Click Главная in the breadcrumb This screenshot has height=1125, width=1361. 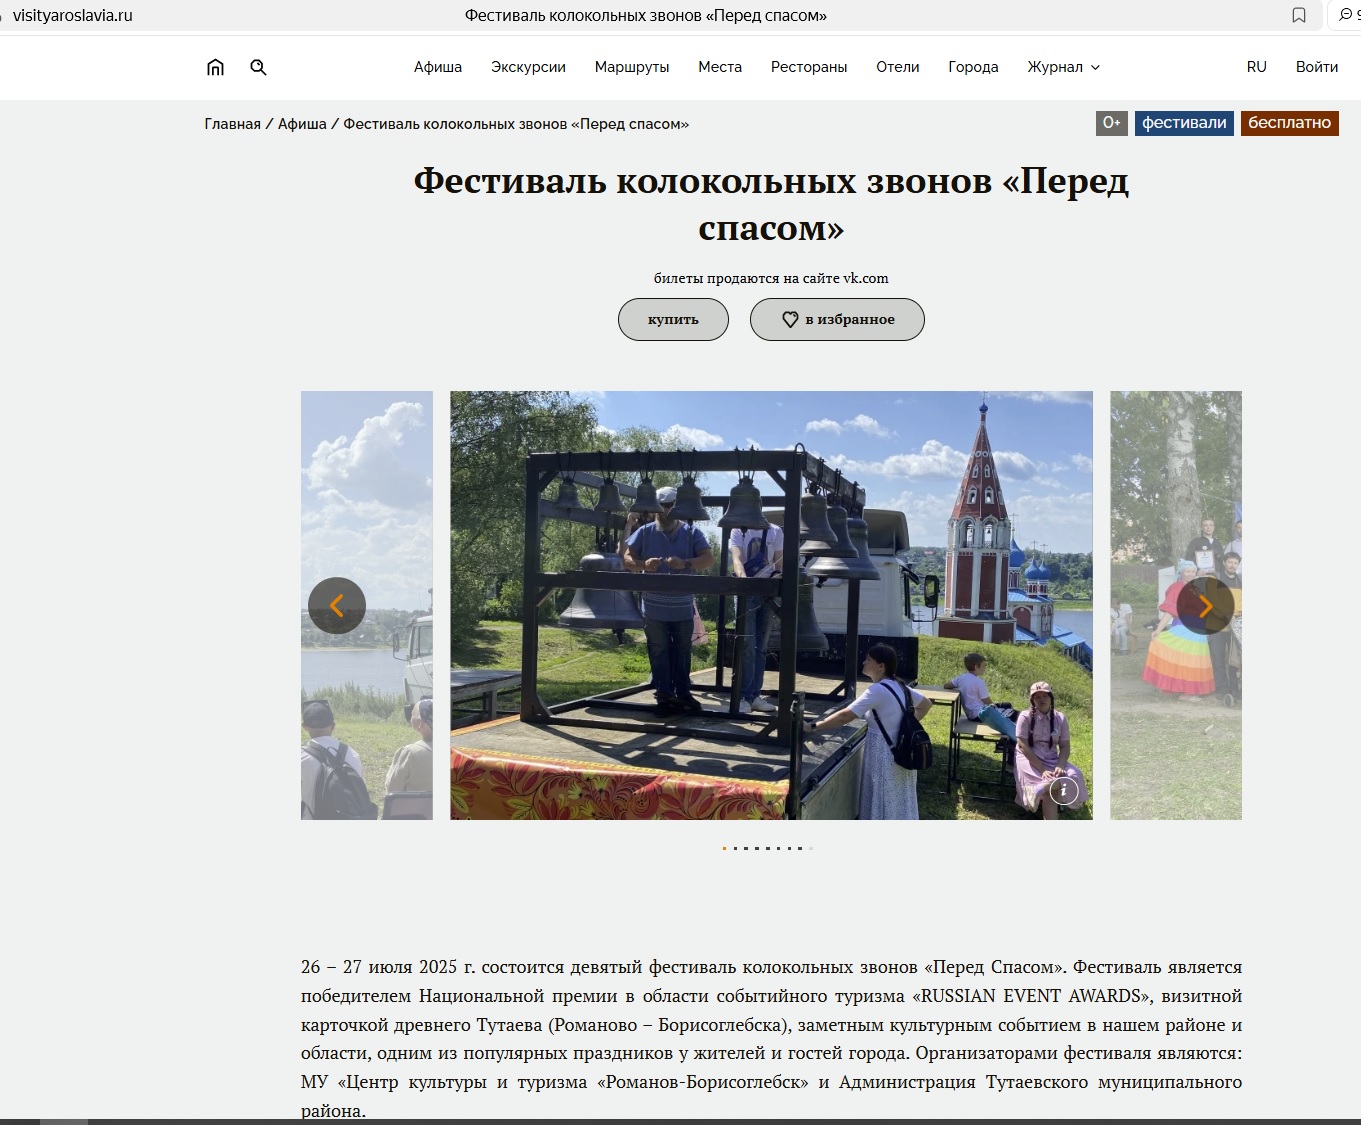[232, 124]
